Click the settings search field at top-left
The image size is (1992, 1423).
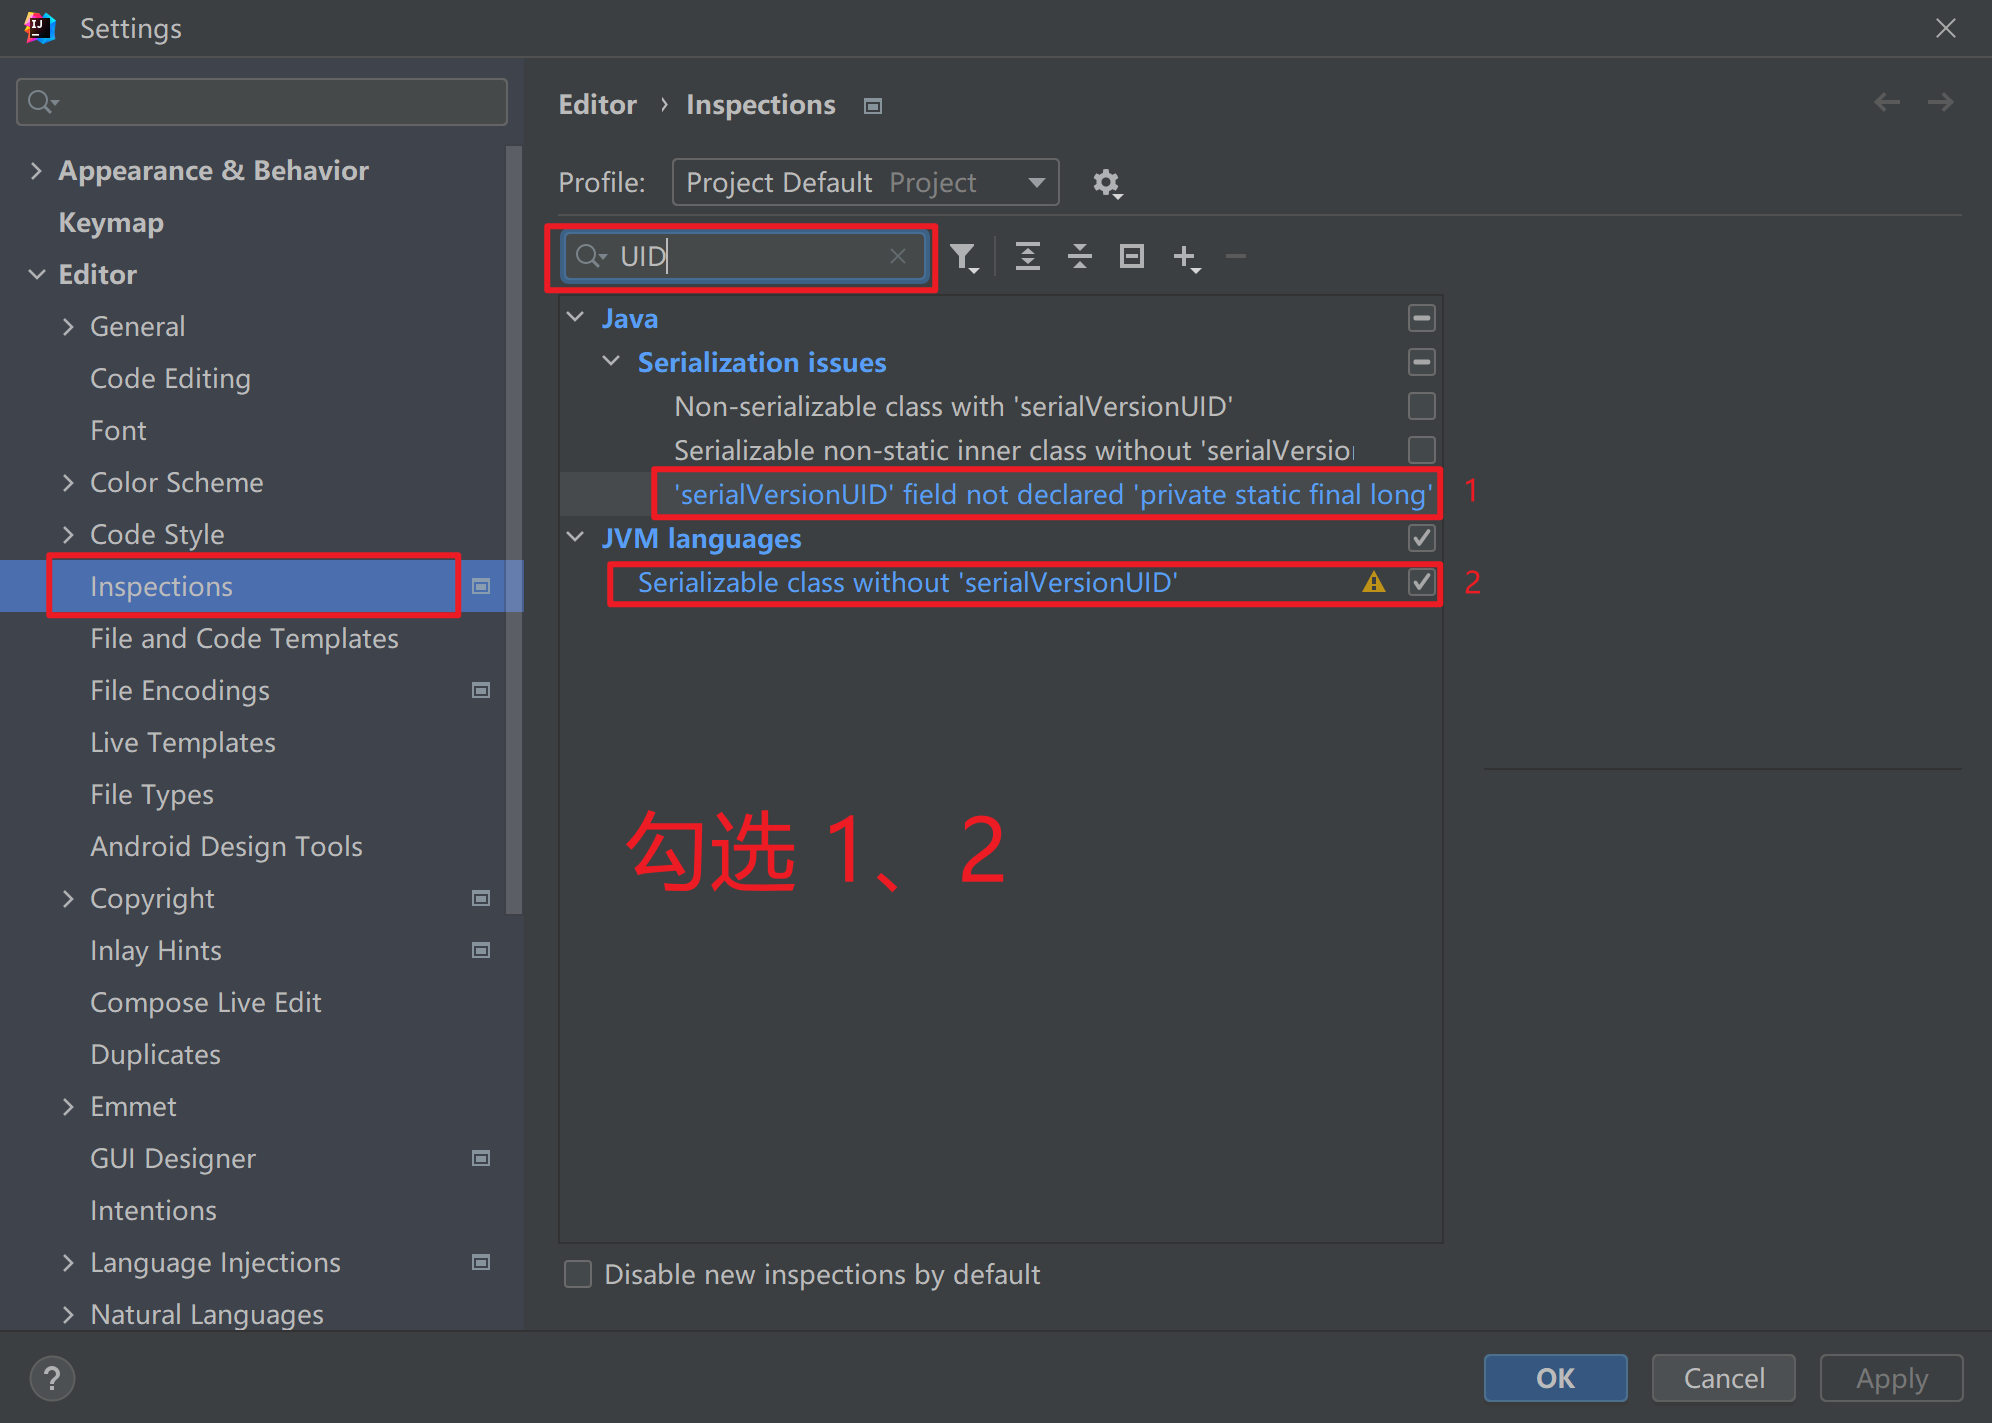(262, 102)
